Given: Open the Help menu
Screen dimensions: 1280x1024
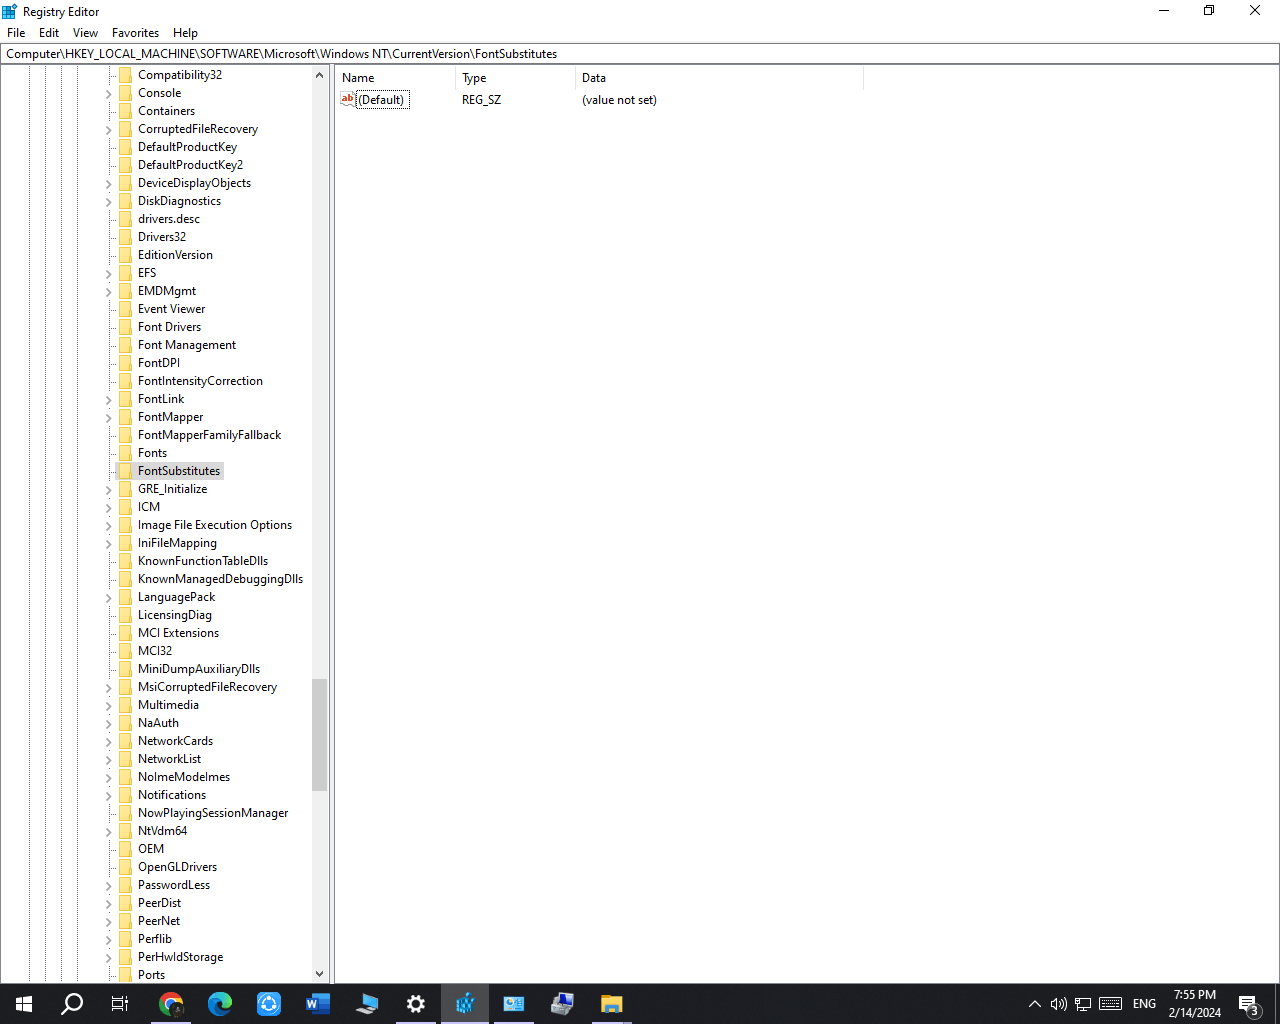Looking at the screenshot, I should [x=185, y=33].
